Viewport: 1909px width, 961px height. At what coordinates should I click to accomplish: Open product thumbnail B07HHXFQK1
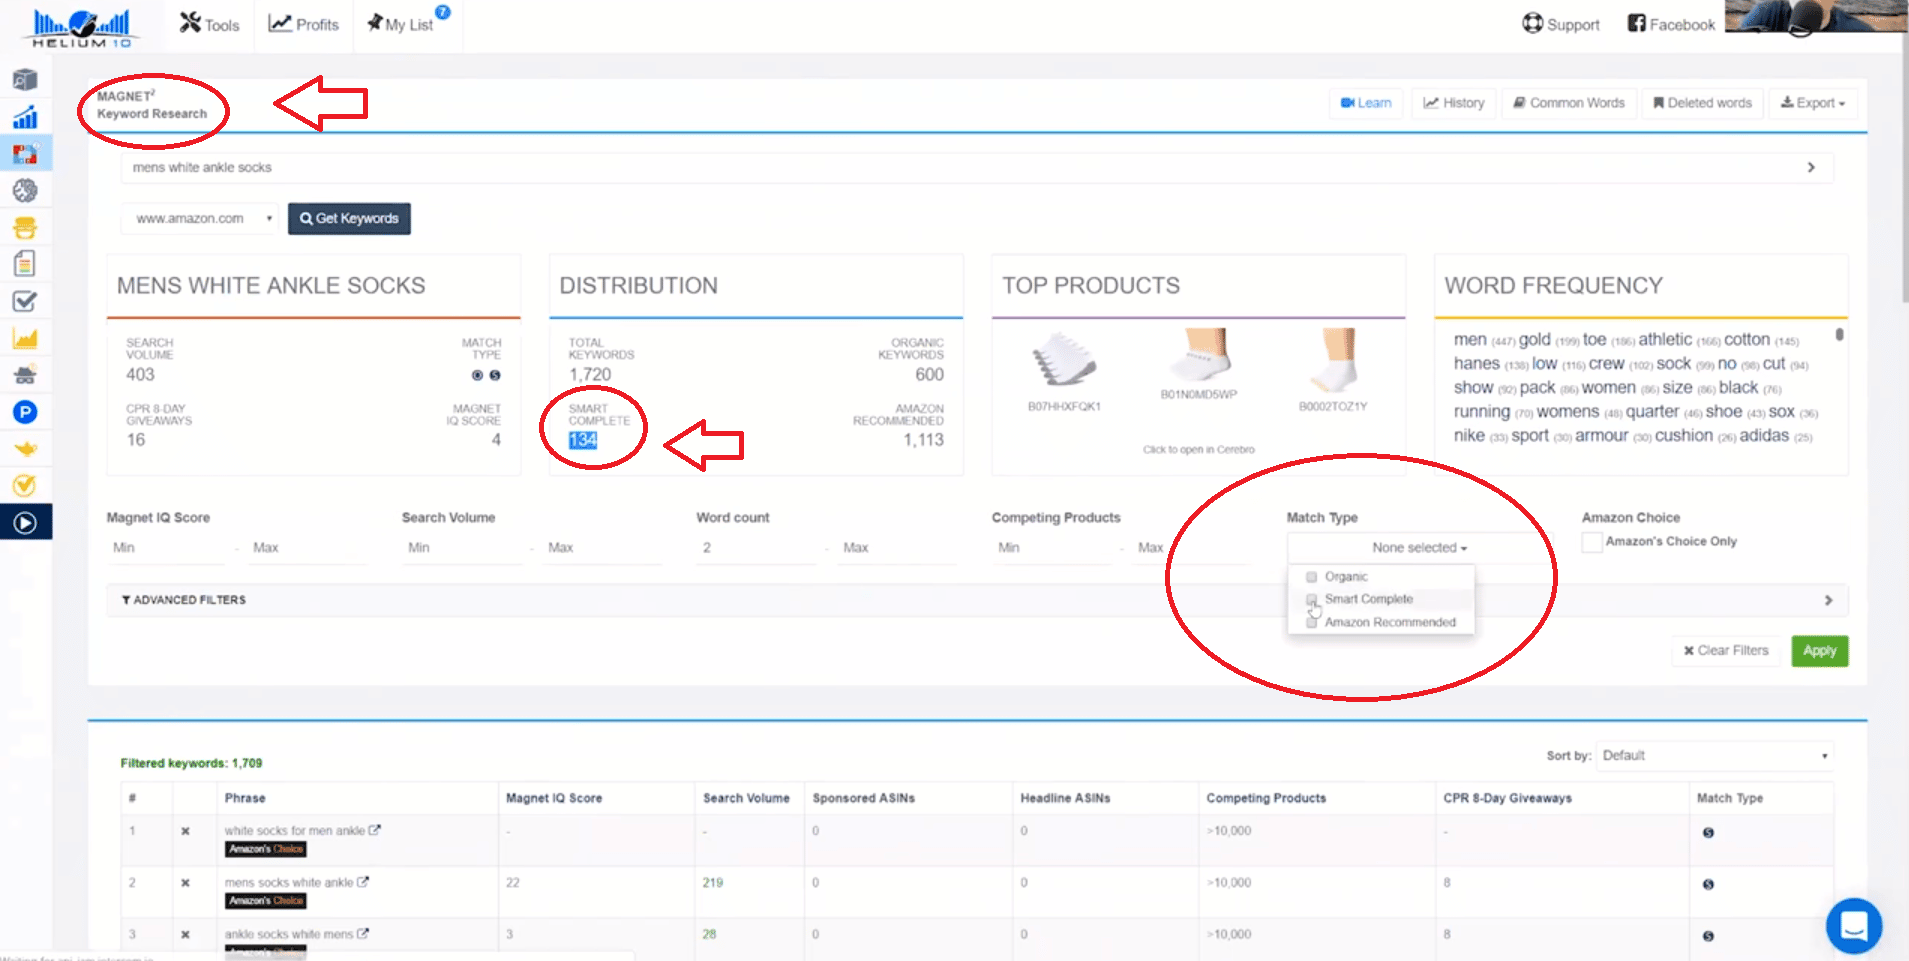pyautogui.click(x=1064, y=361)
